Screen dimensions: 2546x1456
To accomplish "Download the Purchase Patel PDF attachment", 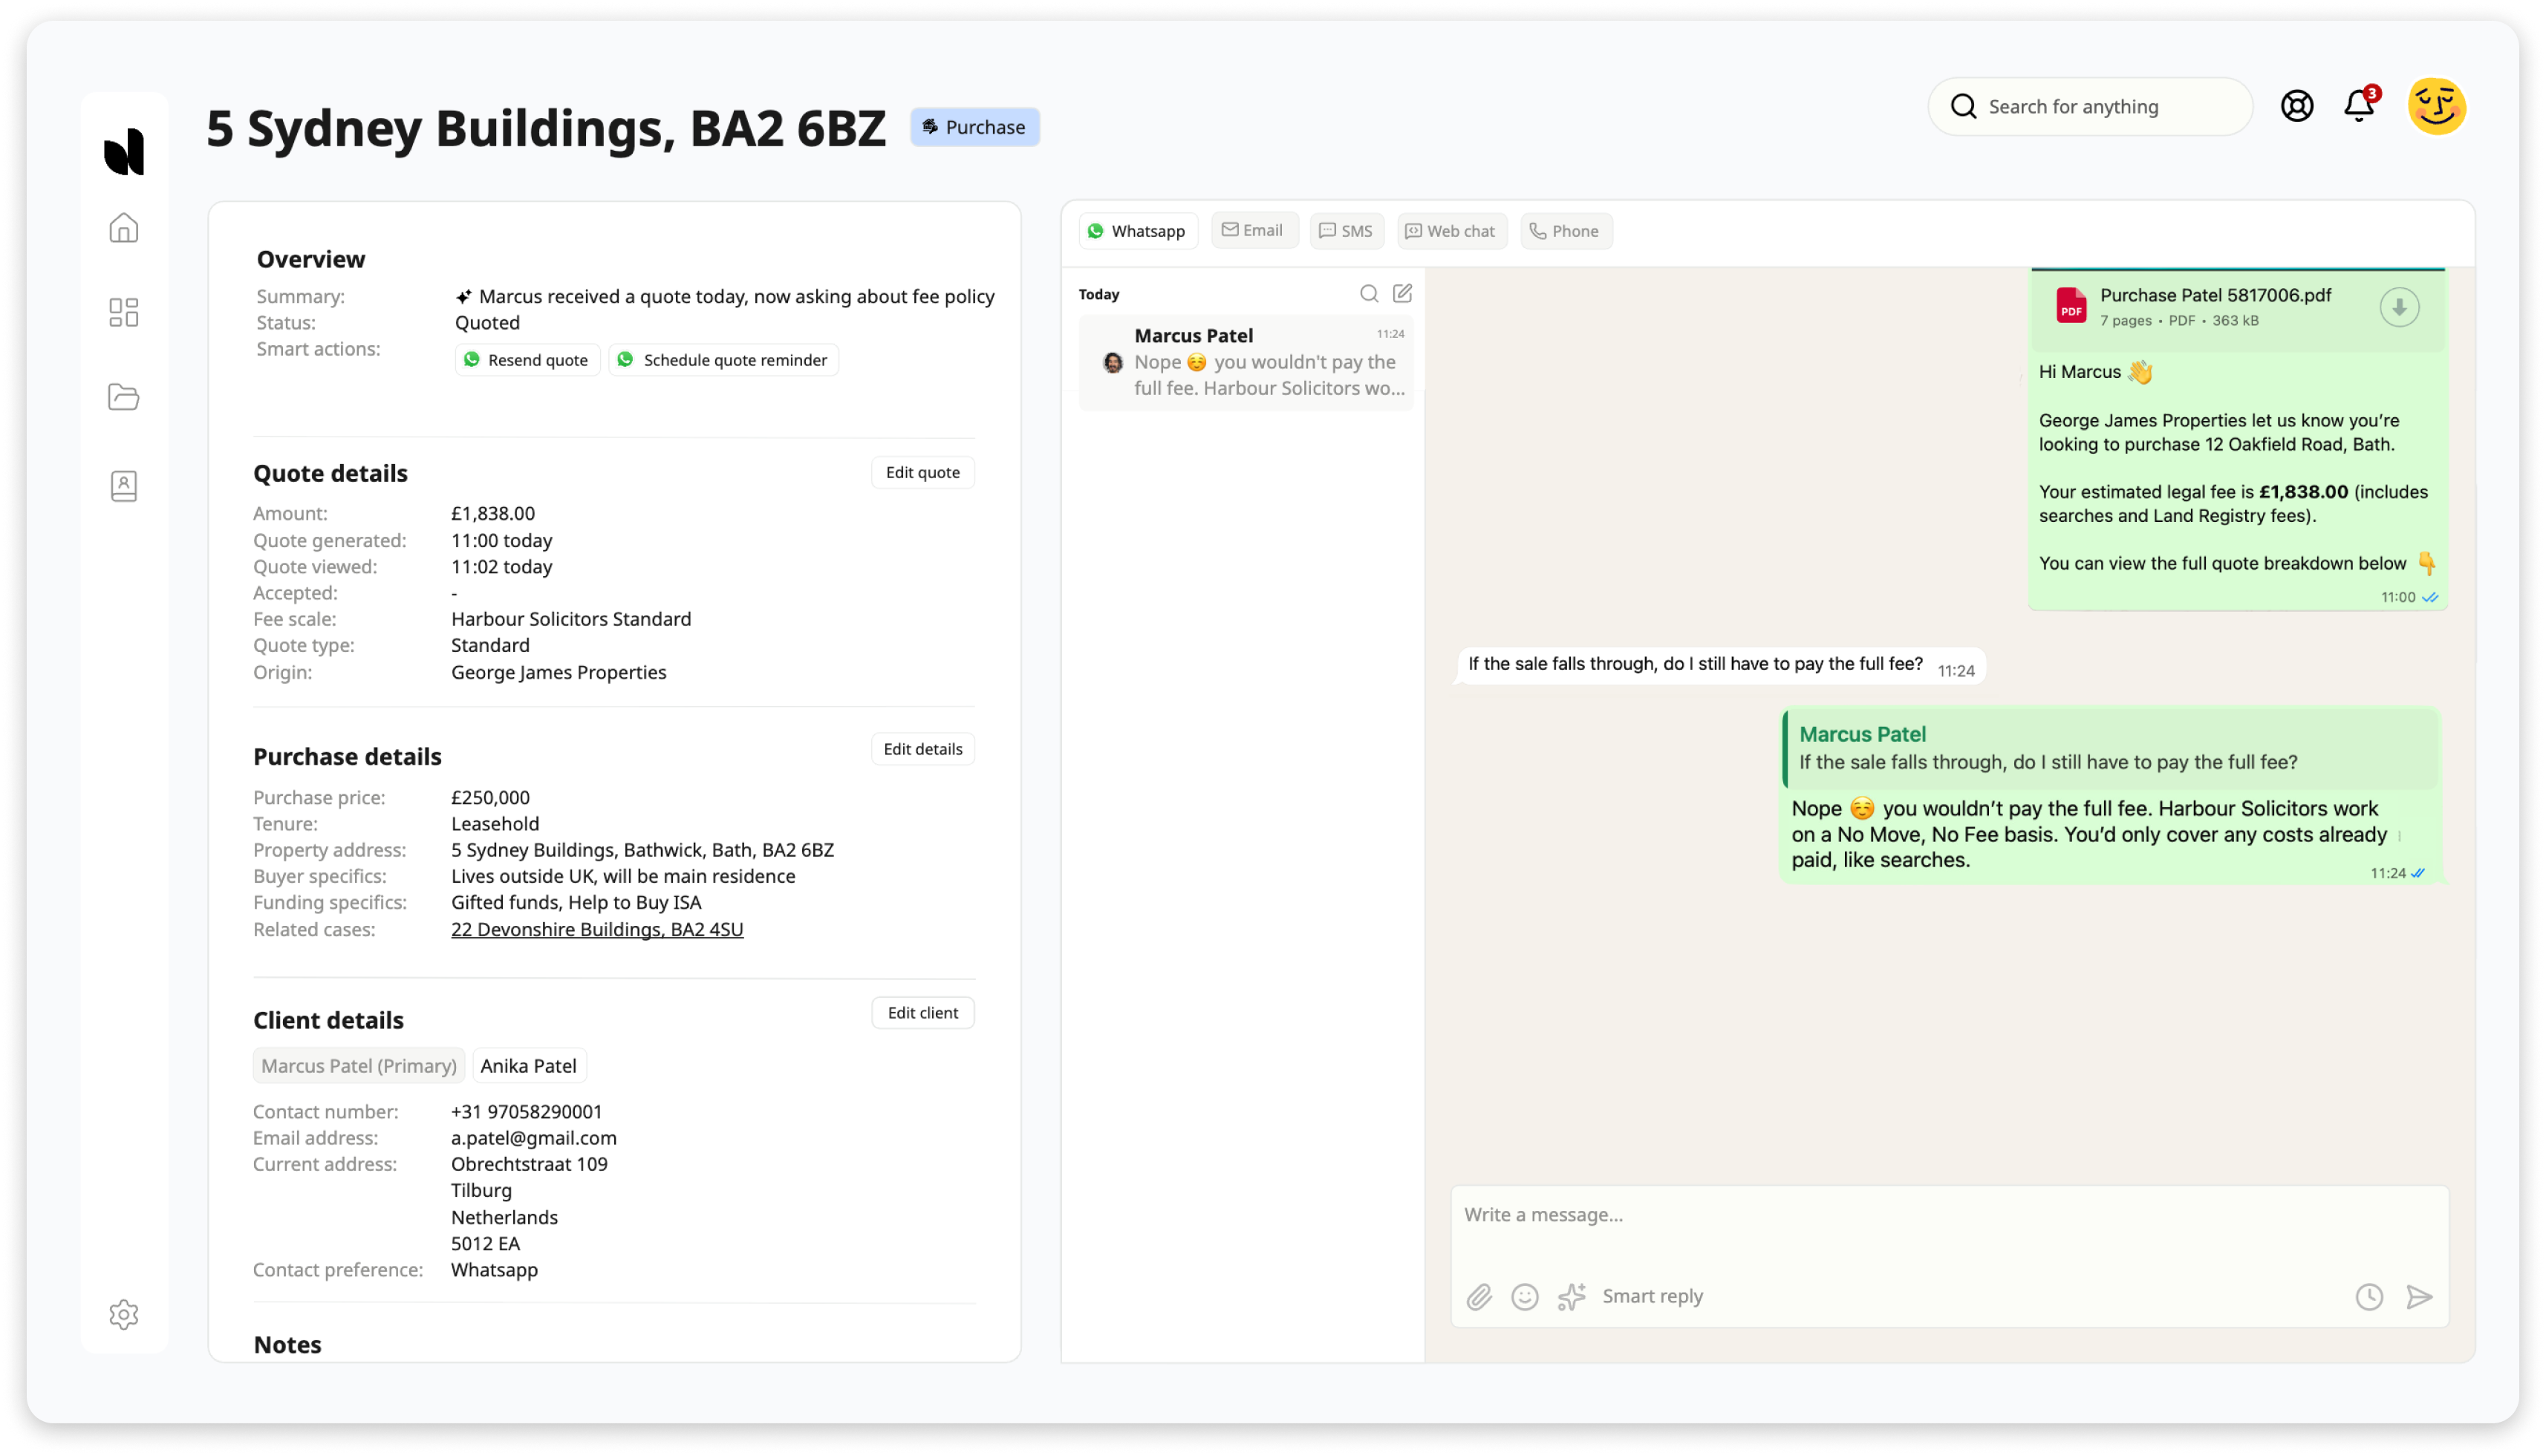I will 2399,307.
